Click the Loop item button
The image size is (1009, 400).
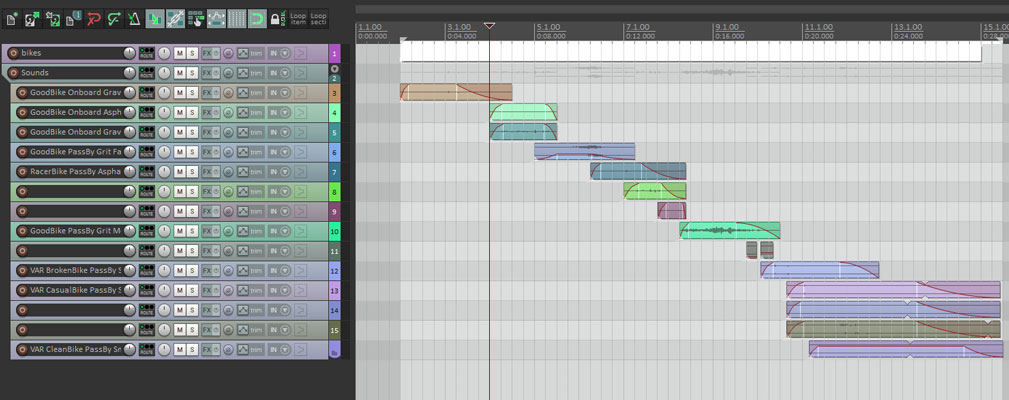(298, 18)
